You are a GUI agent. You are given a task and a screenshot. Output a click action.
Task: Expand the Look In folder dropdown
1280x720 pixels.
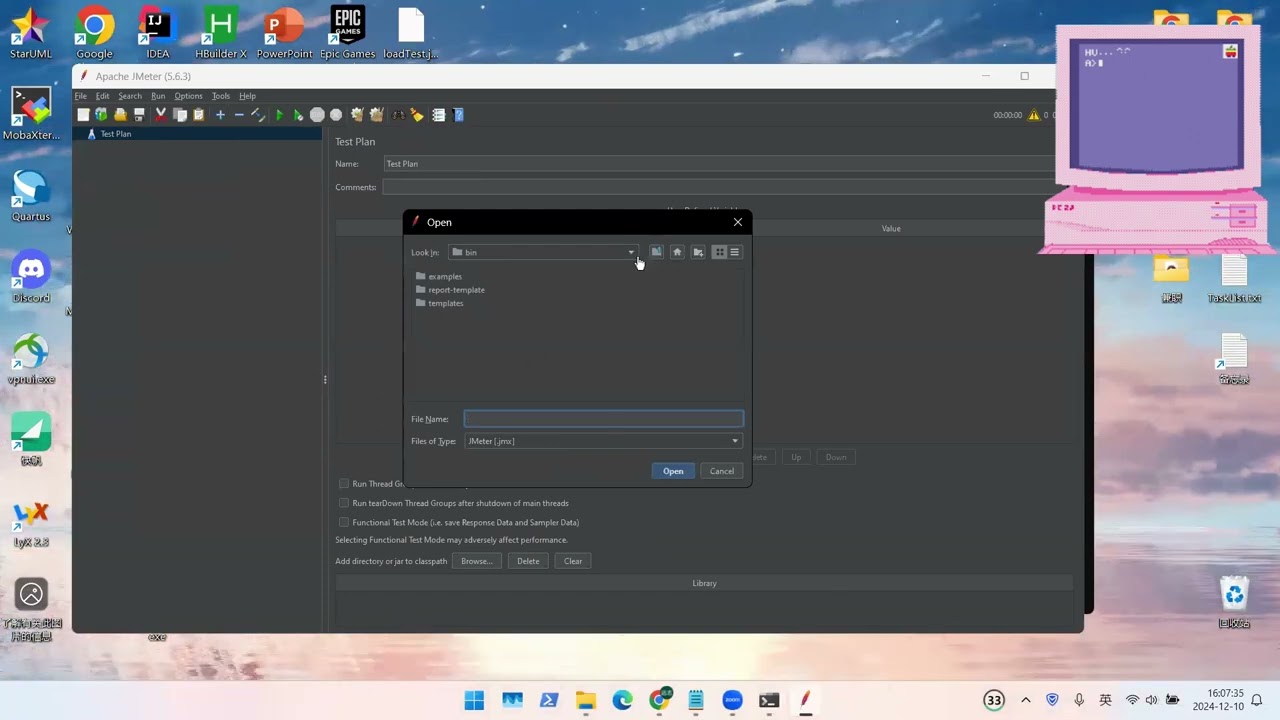631,252
